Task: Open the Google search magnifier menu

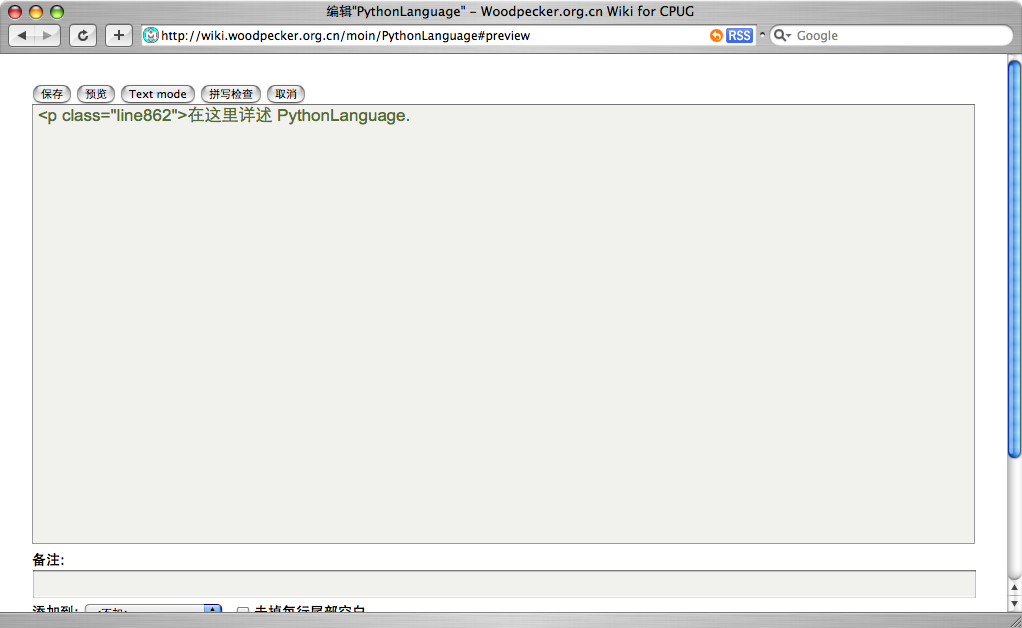Action: [x=782, y=35]
